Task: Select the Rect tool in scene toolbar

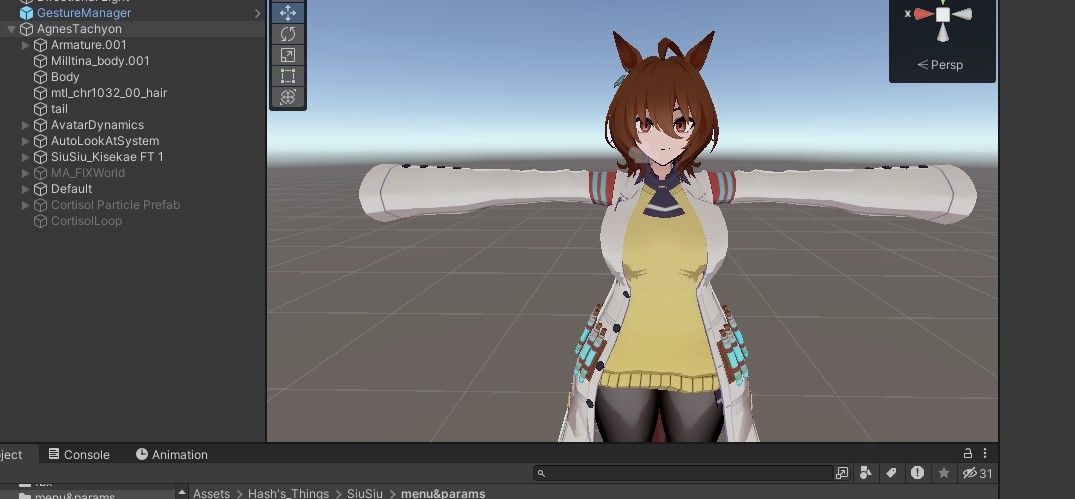Action: pos(288,75)
